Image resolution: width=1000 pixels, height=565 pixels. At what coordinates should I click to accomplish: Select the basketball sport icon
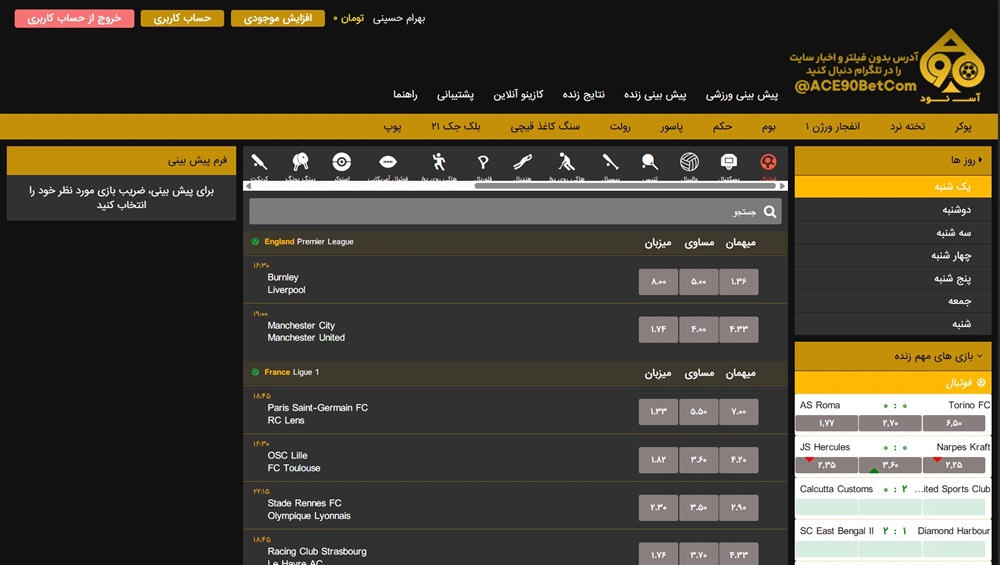point(728,162)
